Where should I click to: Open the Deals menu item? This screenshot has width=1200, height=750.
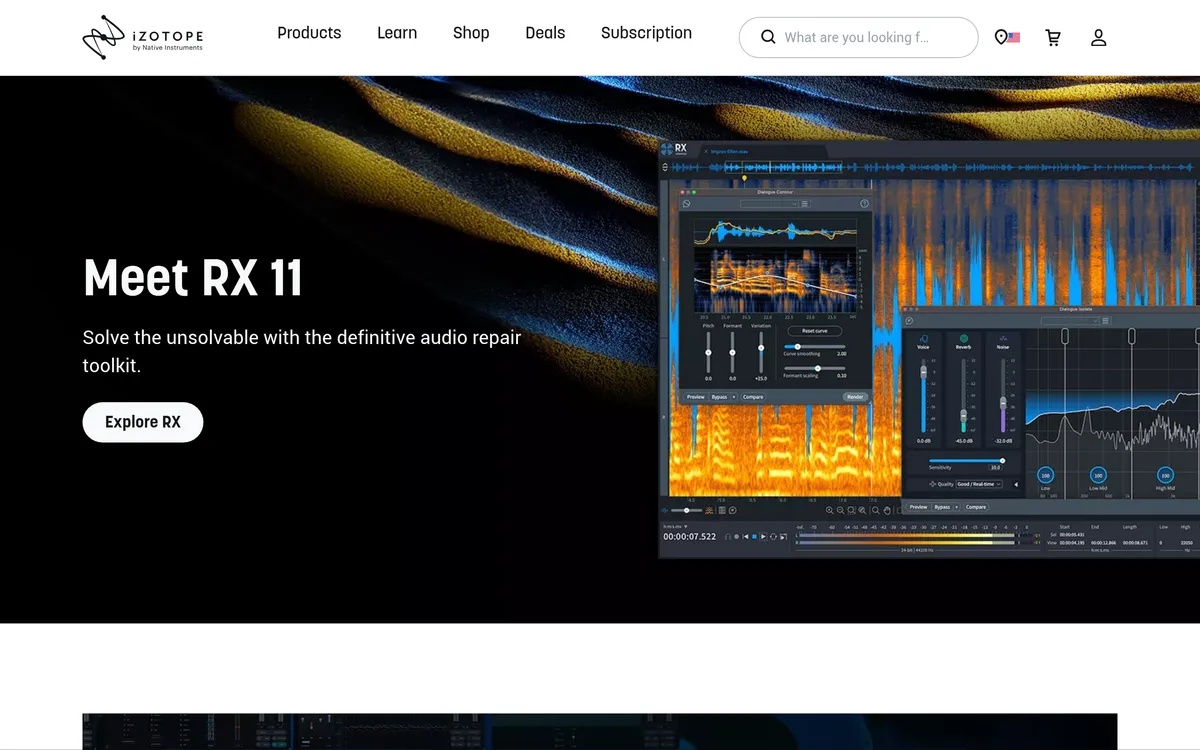pyautogui.click(x=545, y=33)
